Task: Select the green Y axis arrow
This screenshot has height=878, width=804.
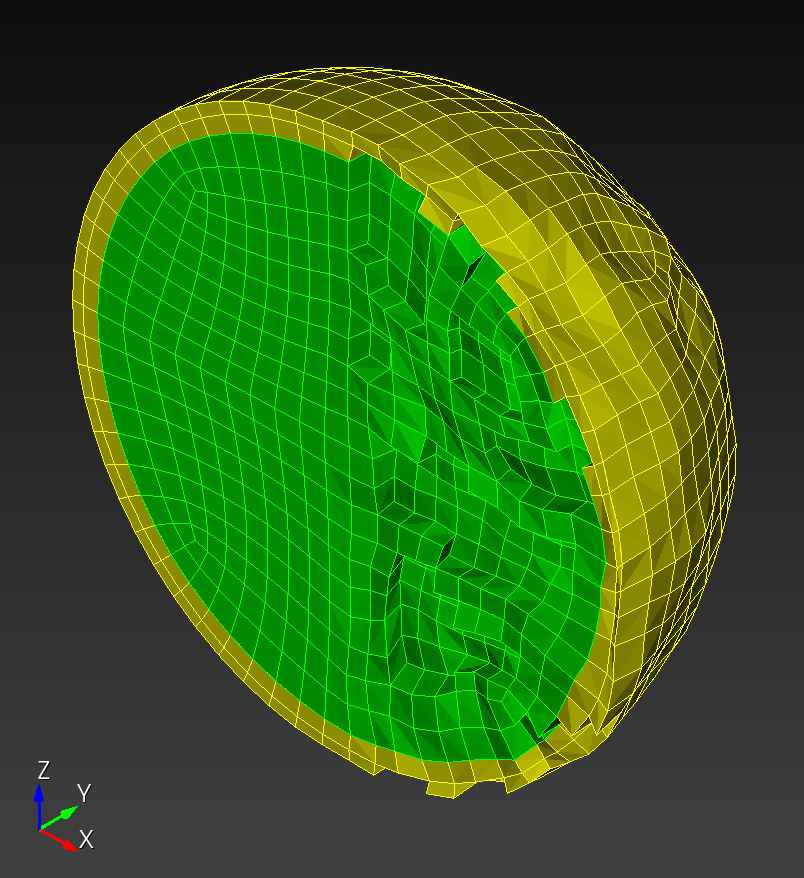Action: coord(59,818)
